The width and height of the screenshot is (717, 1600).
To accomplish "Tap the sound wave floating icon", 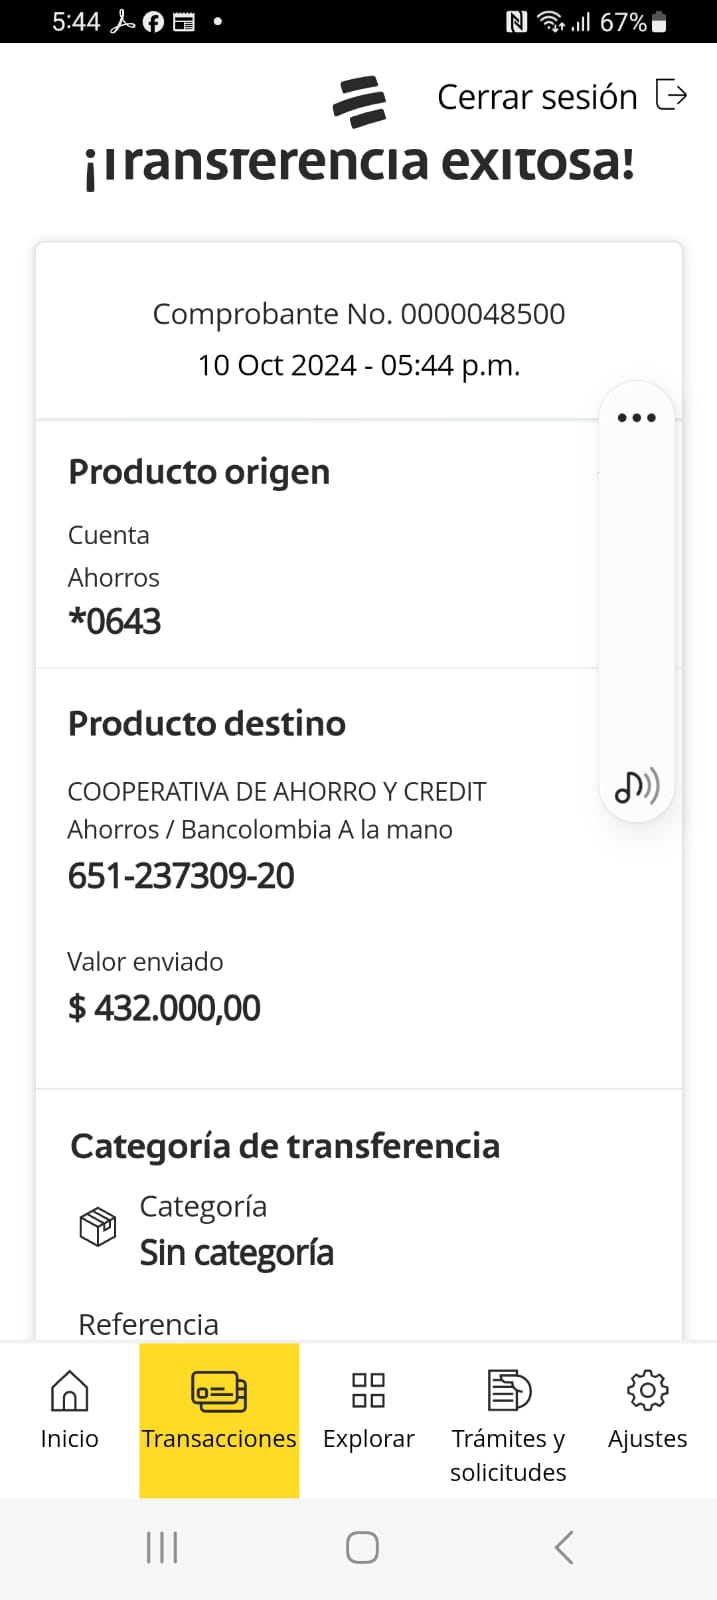I will pos(637,787).
